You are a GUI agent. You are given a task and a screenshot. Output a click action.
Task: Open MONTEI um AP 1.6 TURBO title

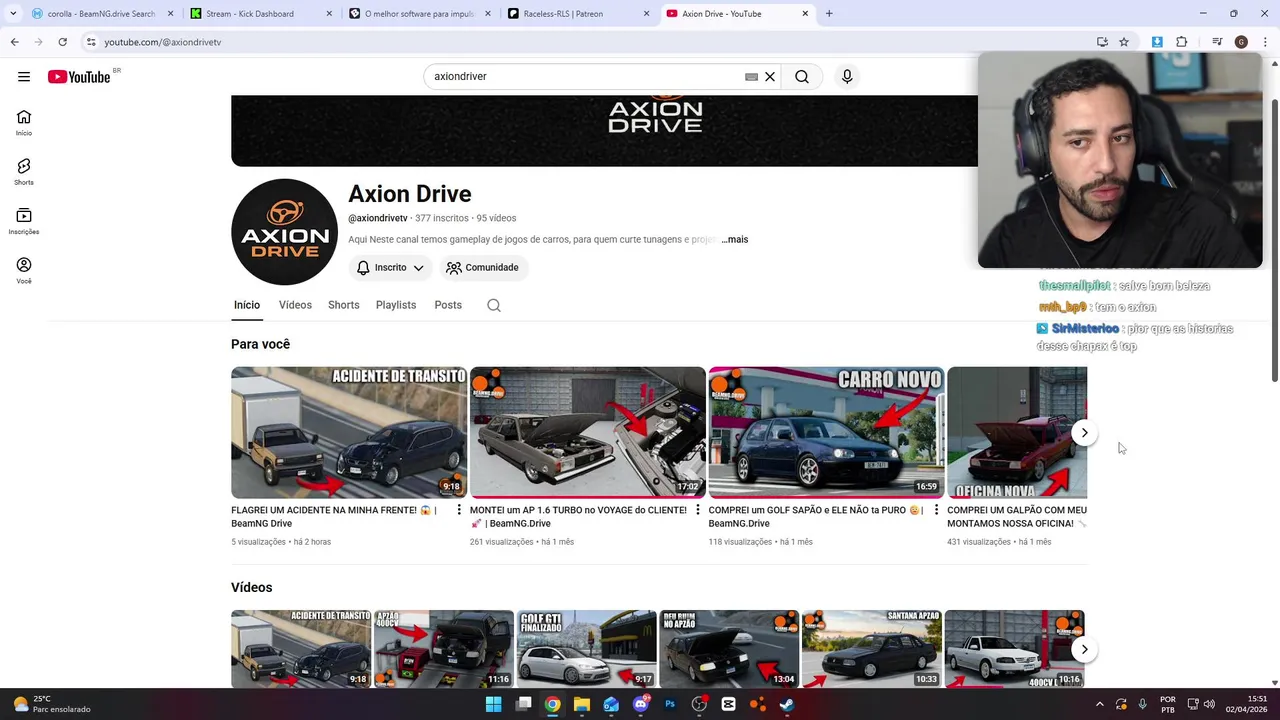tap(578, 517)
